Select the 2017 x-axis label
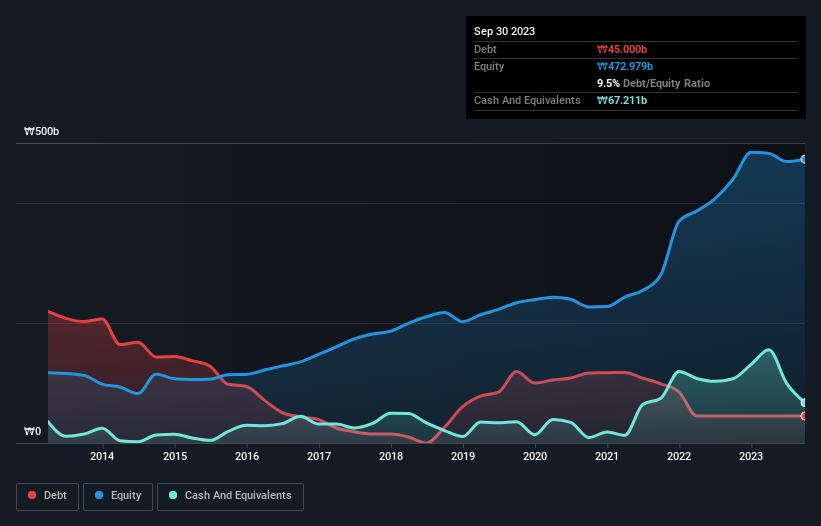 coord(319,456)
